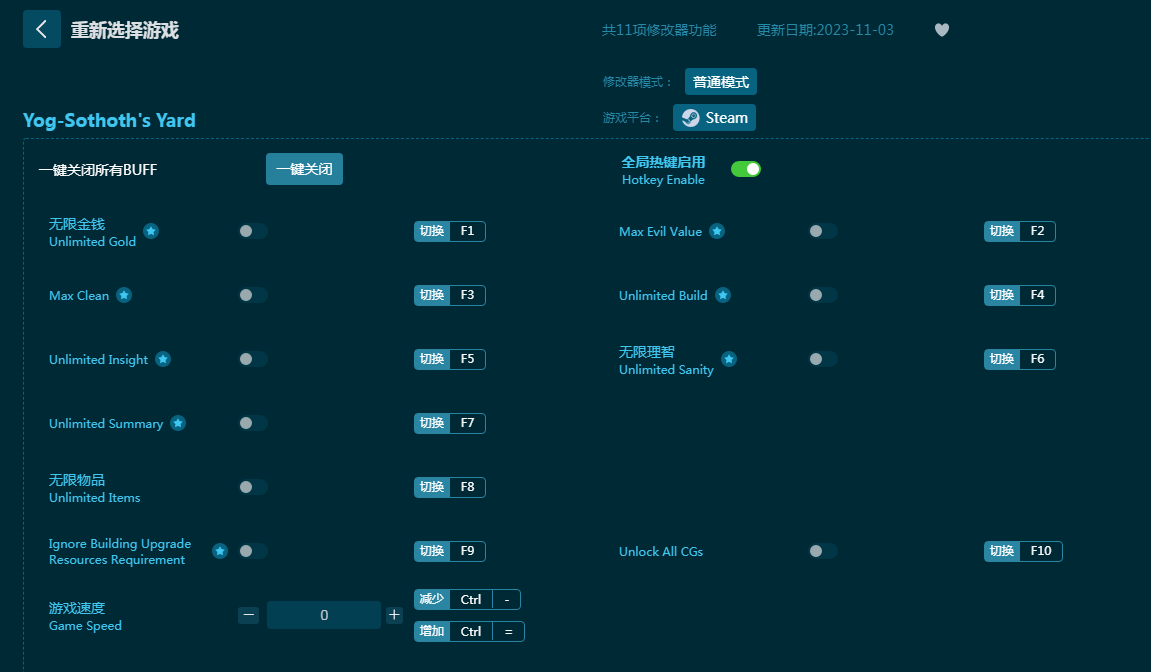This screenshot has height=672, width=1151.
Task: Increase game speed with the plus button
Action: (x=394, y=615)
